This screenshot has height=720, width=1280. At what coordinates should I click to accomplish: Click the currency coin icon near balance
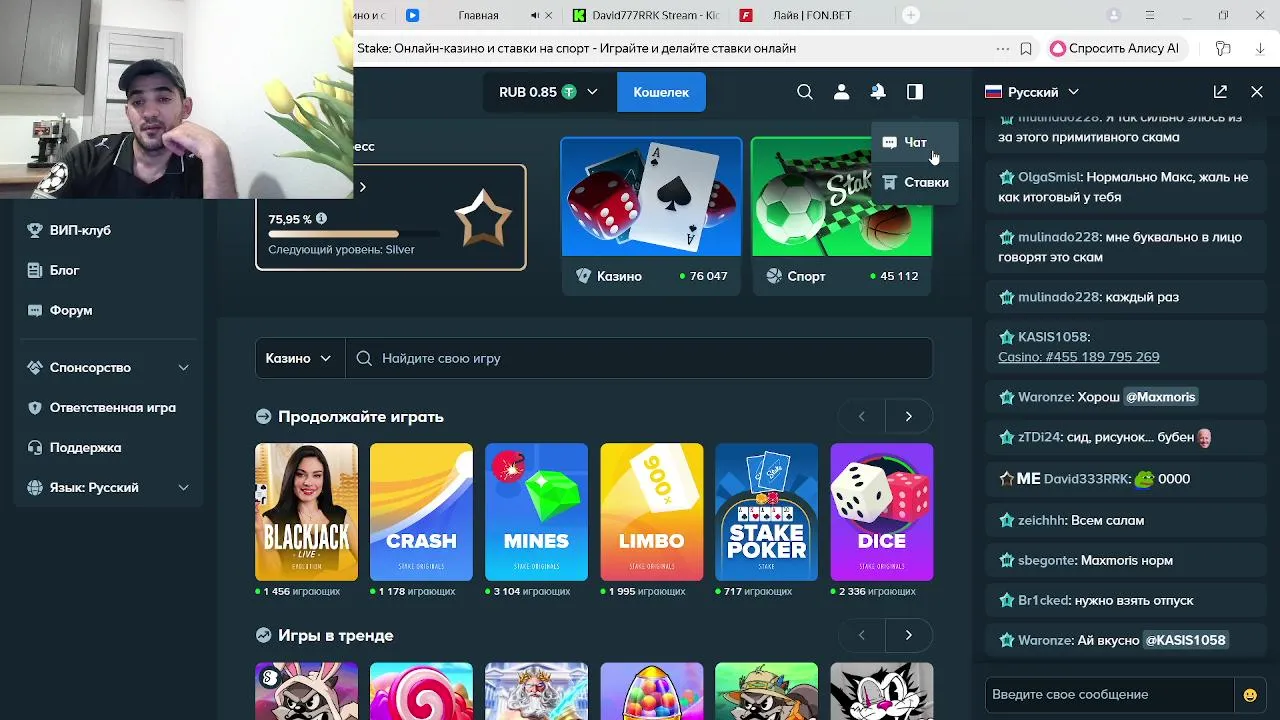pyautogui.click(x=569, y=92)
